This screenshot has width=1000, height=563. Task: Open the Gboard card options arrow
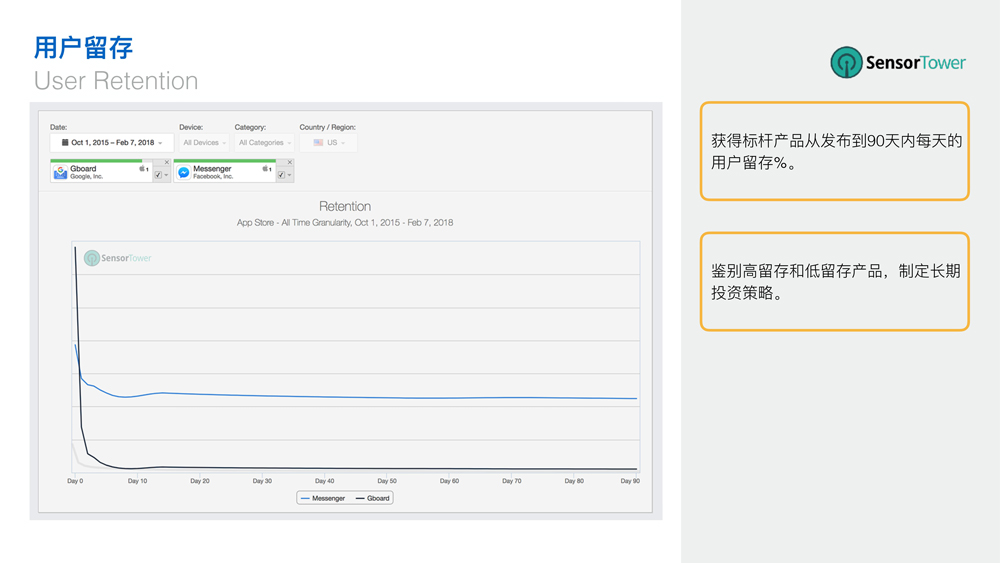click(166, 175)
